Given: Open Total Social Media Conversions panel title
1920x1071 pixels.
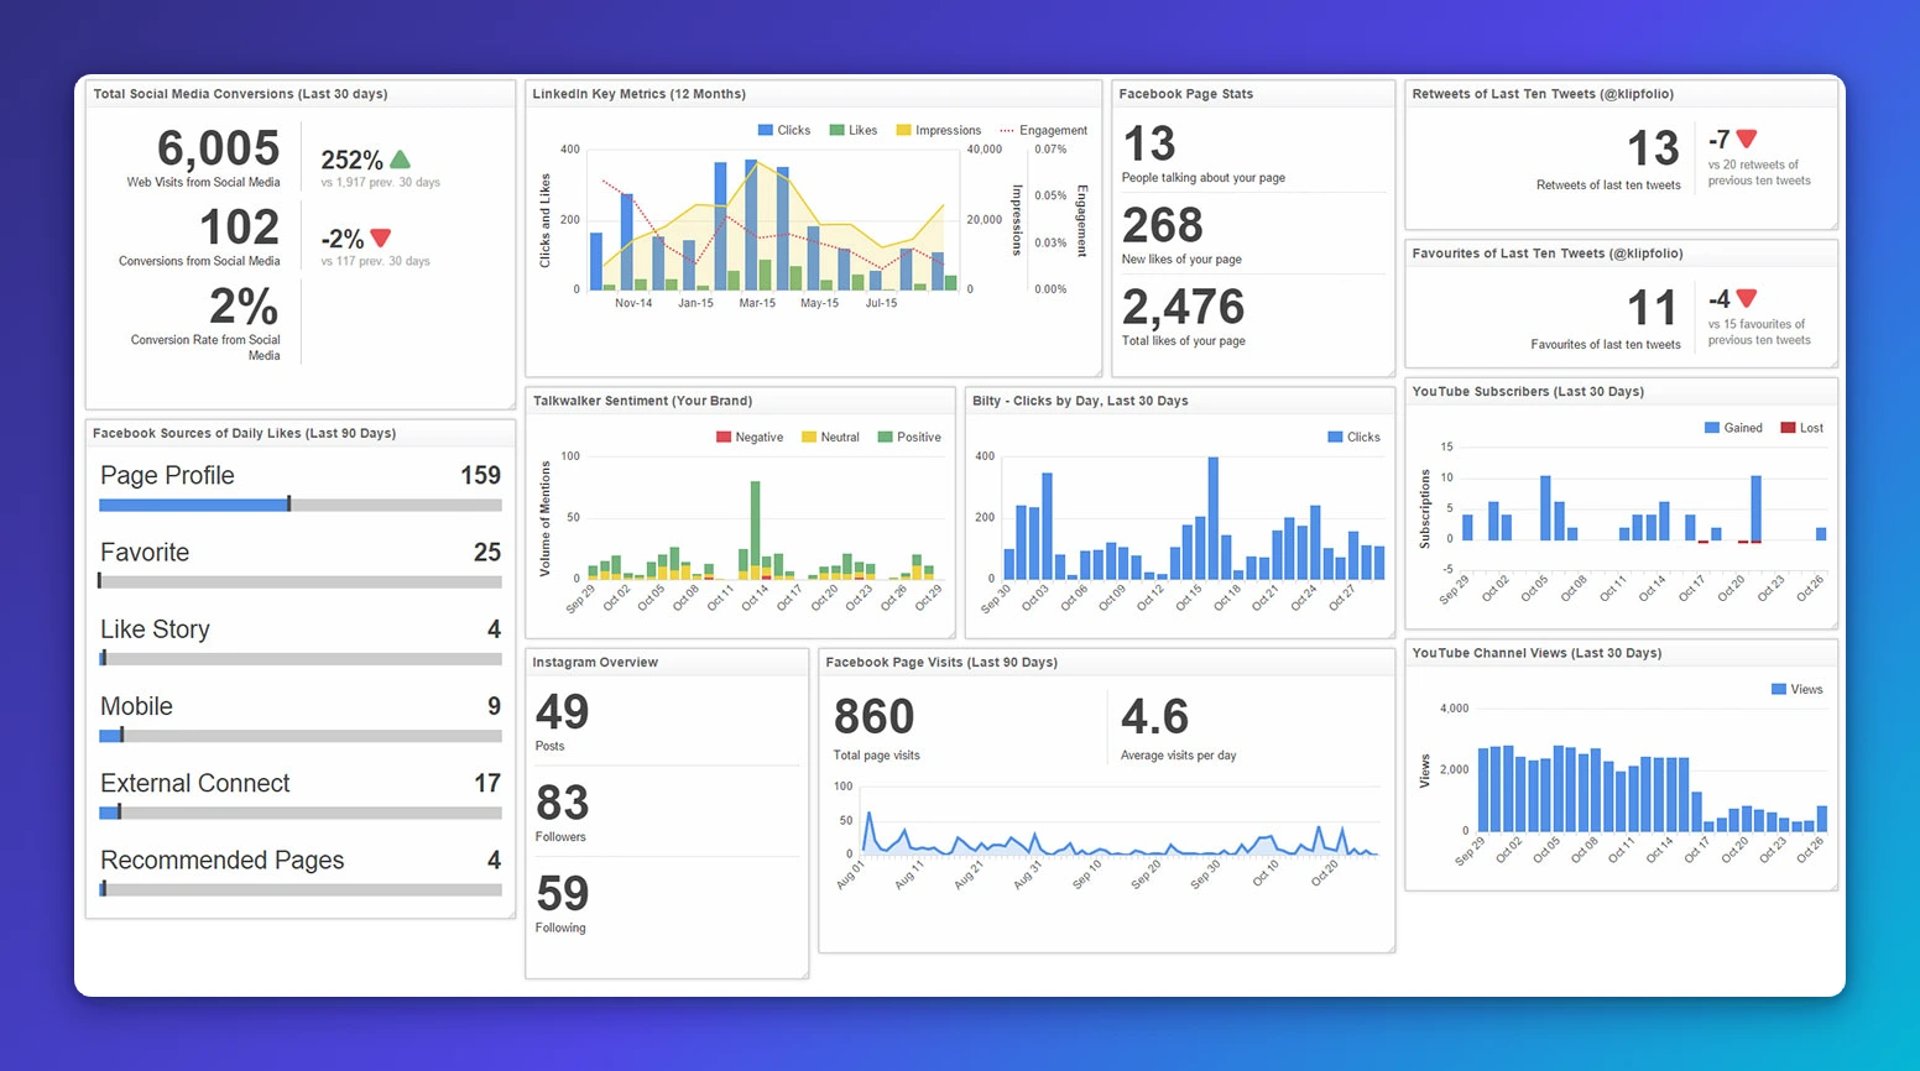Looking at the screenshot, I should click(x=240, y=94).
